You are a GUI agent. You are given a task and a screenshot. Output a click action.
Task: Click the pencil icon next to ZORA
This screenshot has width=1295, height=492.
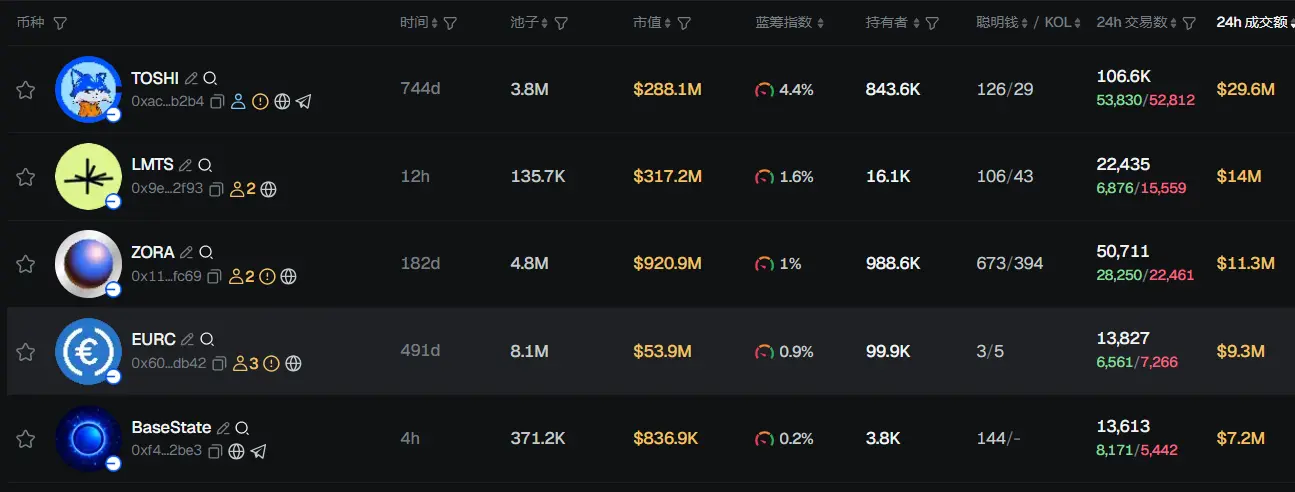click(x=186, y=253)
